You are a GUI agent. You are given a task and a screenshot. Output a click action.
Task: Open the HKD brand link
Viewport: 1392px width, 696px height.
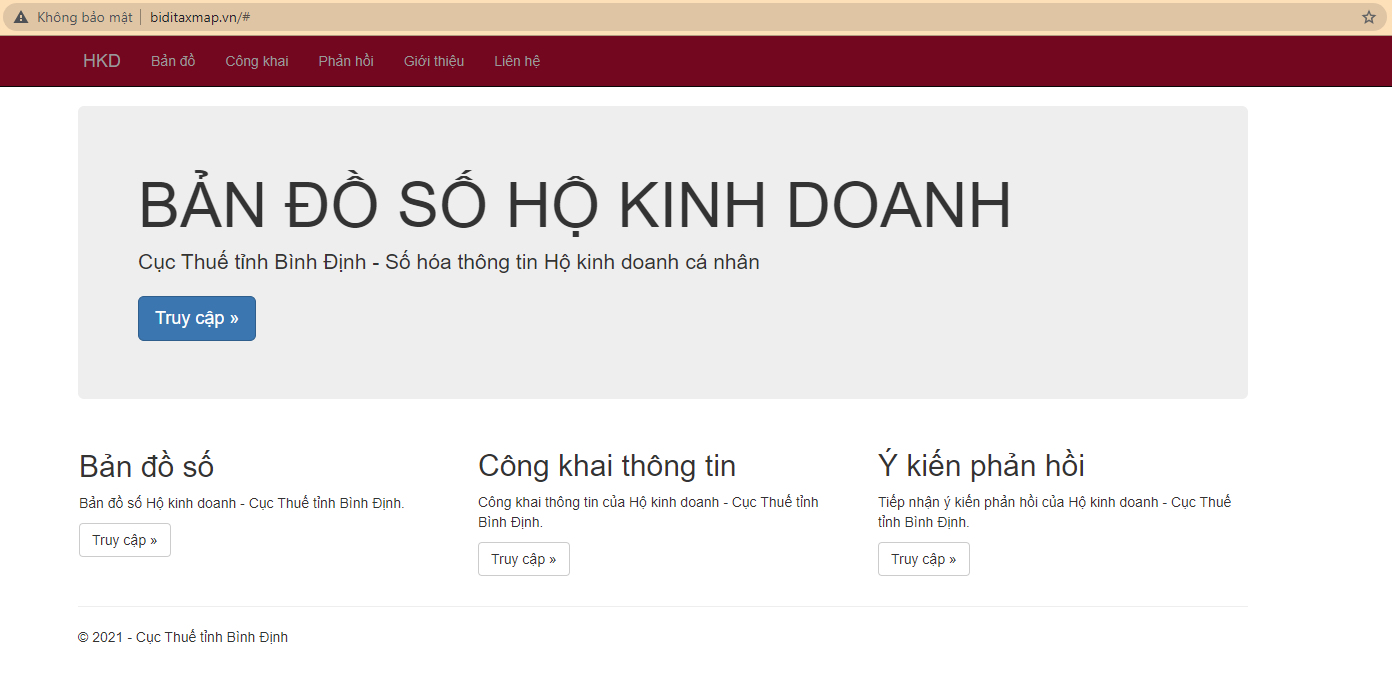(x=102, y=61)
